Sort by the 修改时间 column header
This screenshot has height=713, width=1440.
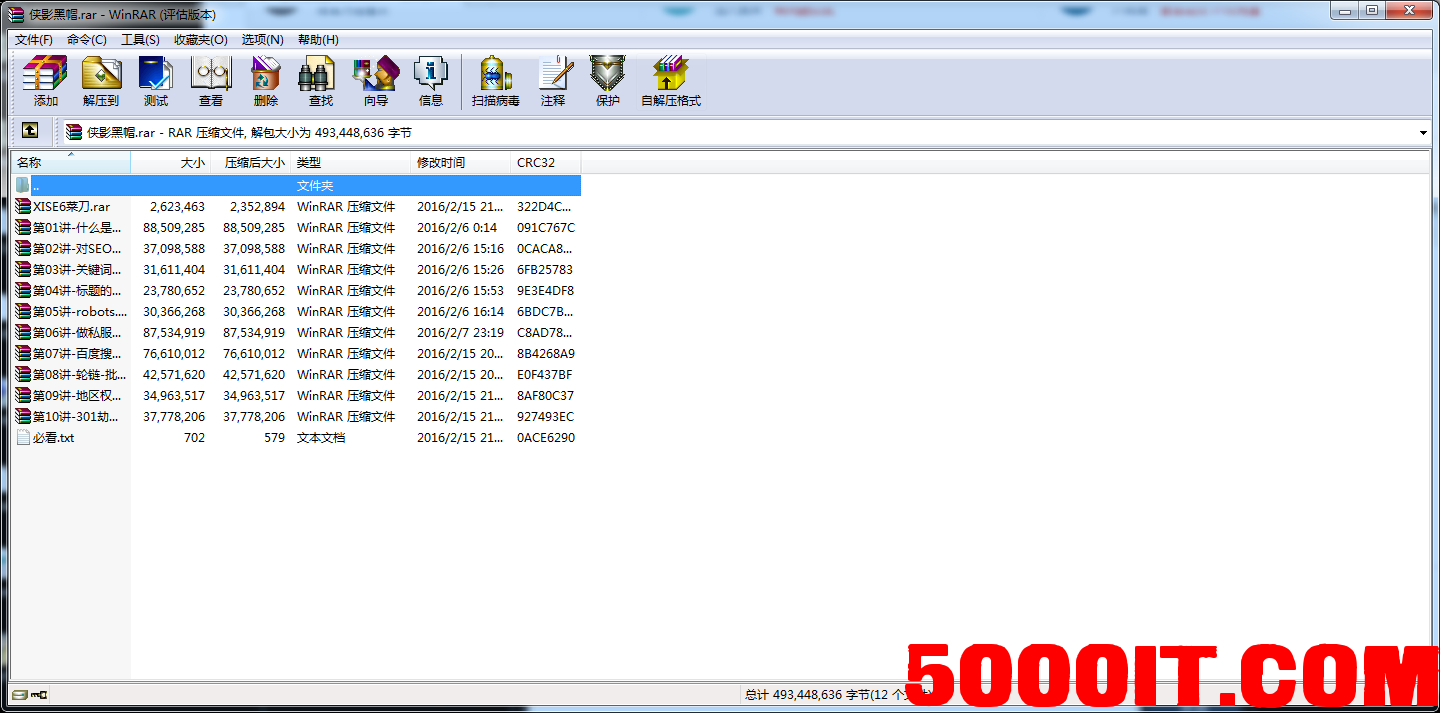pyautogui.click(x=461, y=163)
